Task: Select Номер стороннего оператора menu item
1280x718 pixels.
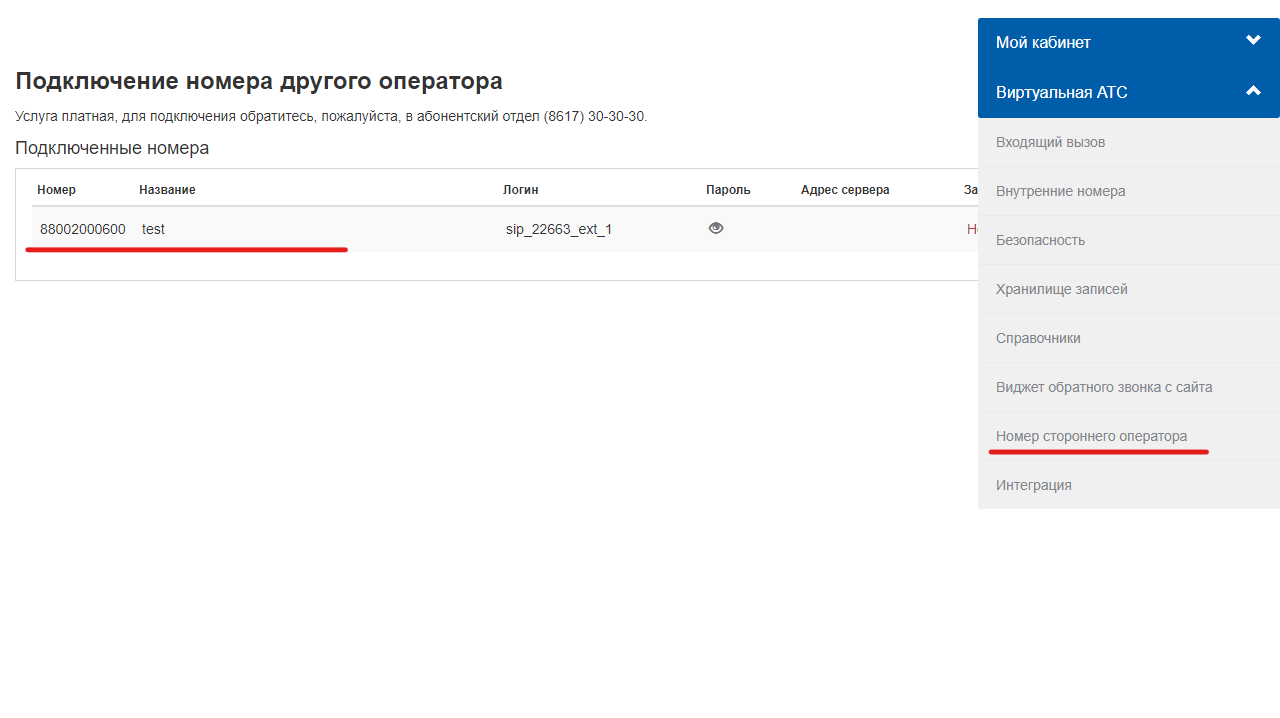Action: pyautogui.click(x=1091, y=436)
